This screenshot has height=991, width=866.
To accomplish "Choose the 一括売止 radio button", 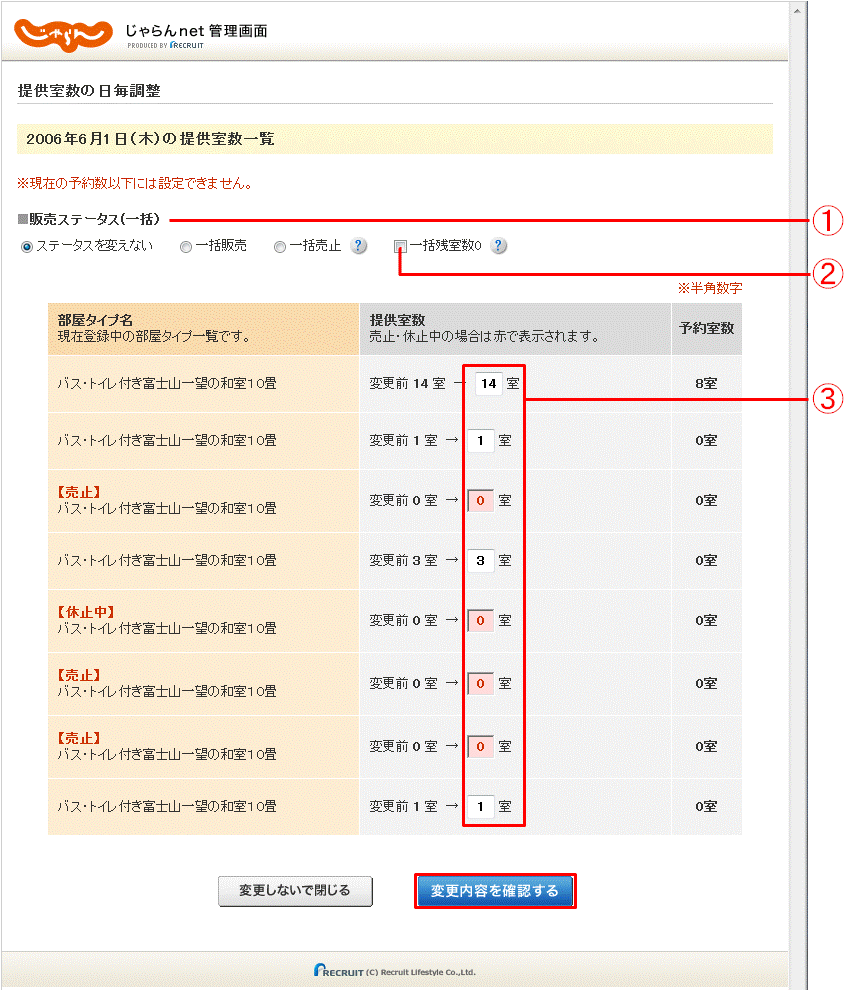I will [x=280, y=247].
